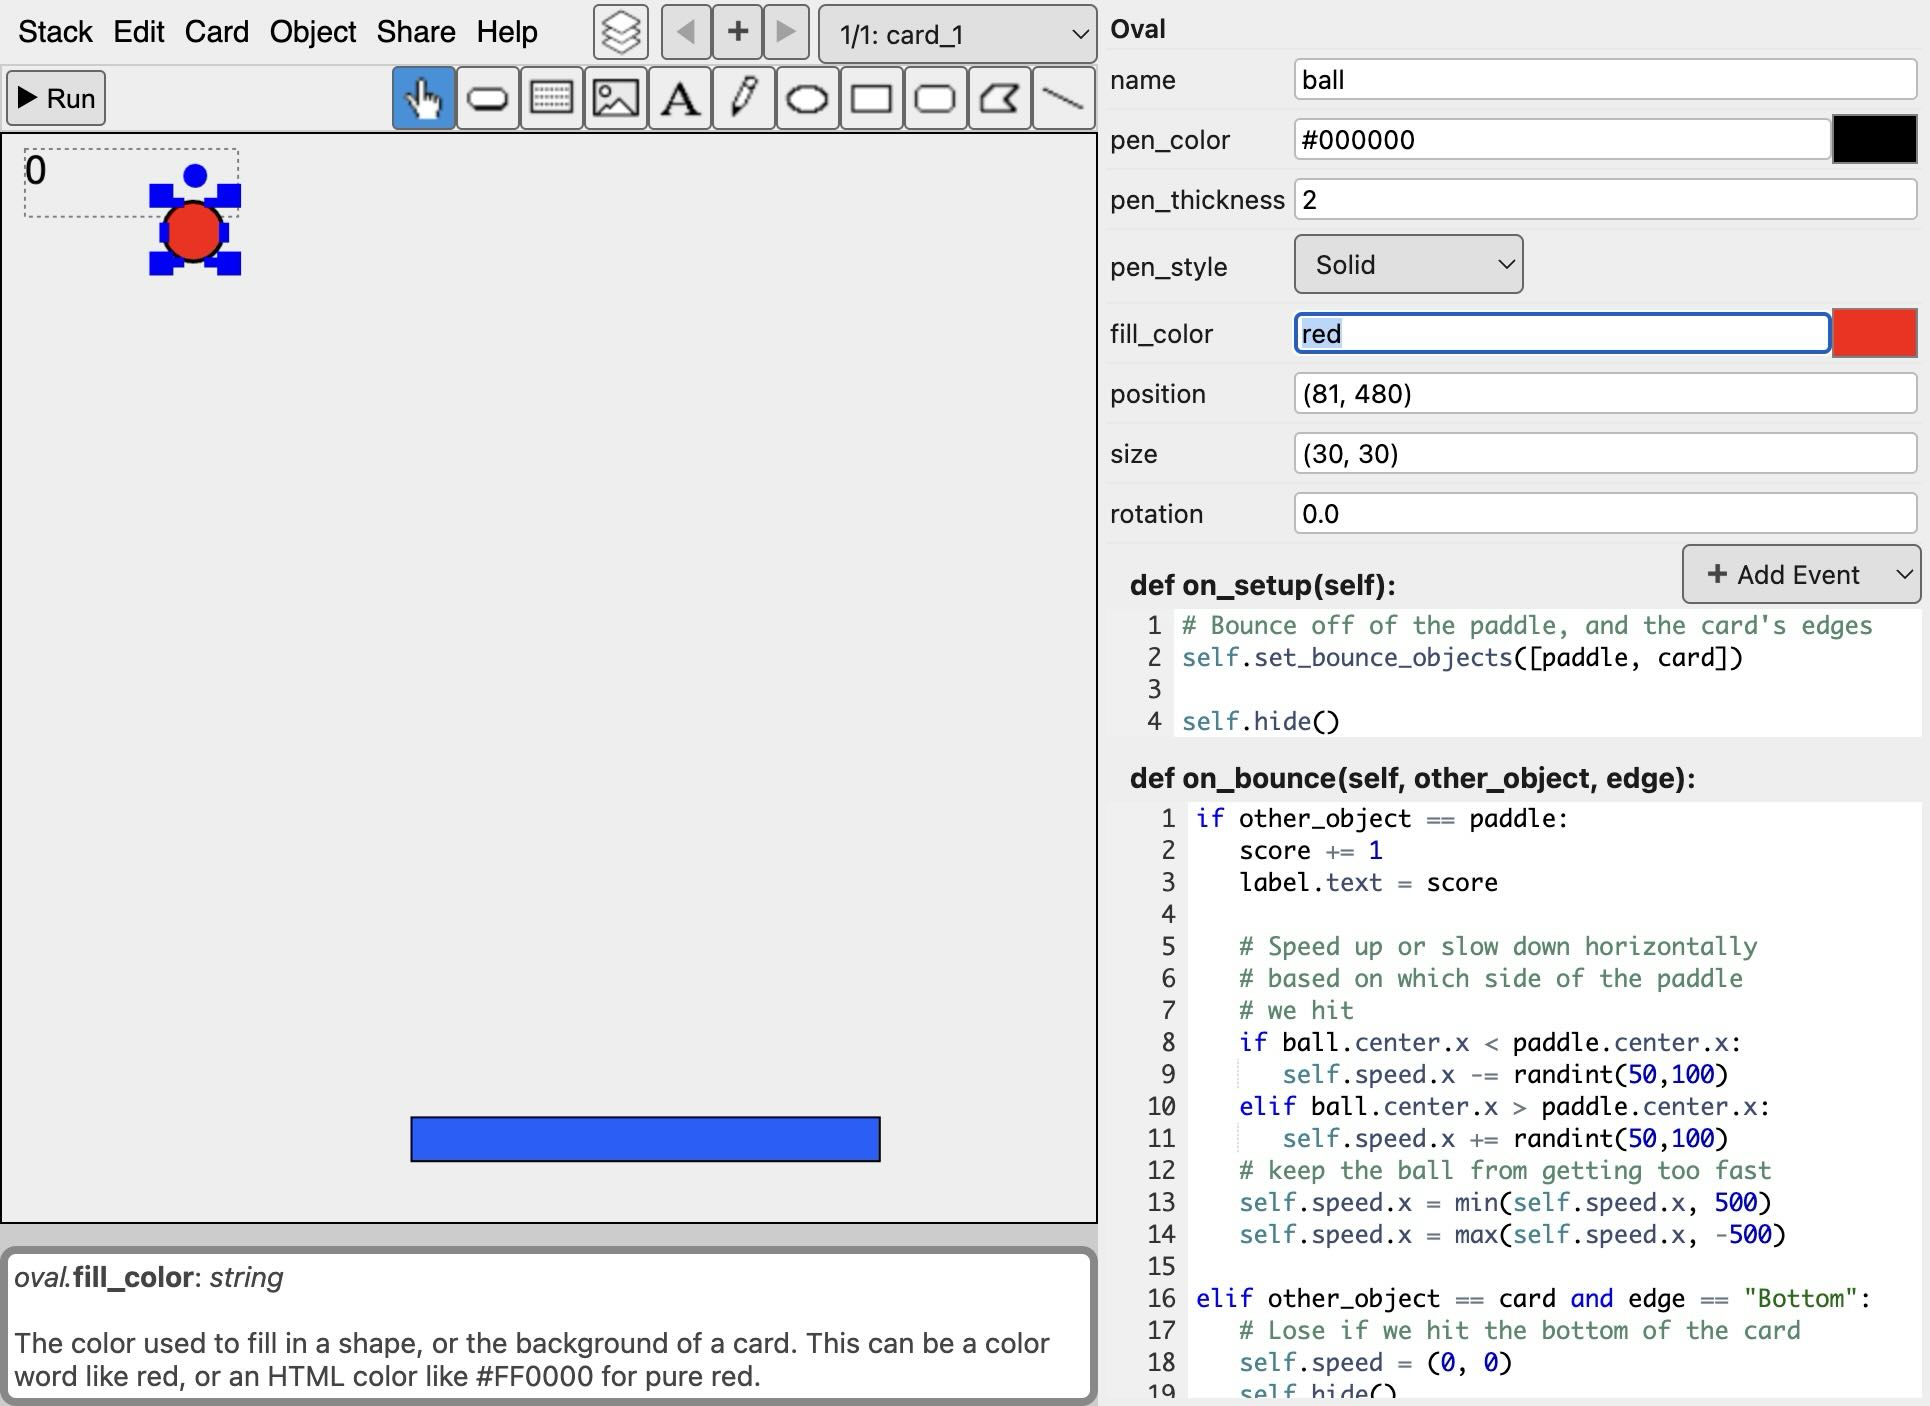Image resolution: width=1930 pixels, height=1406 pixels.
Task: Select the Oval shape tool
Action: click(x=807, y=97)
